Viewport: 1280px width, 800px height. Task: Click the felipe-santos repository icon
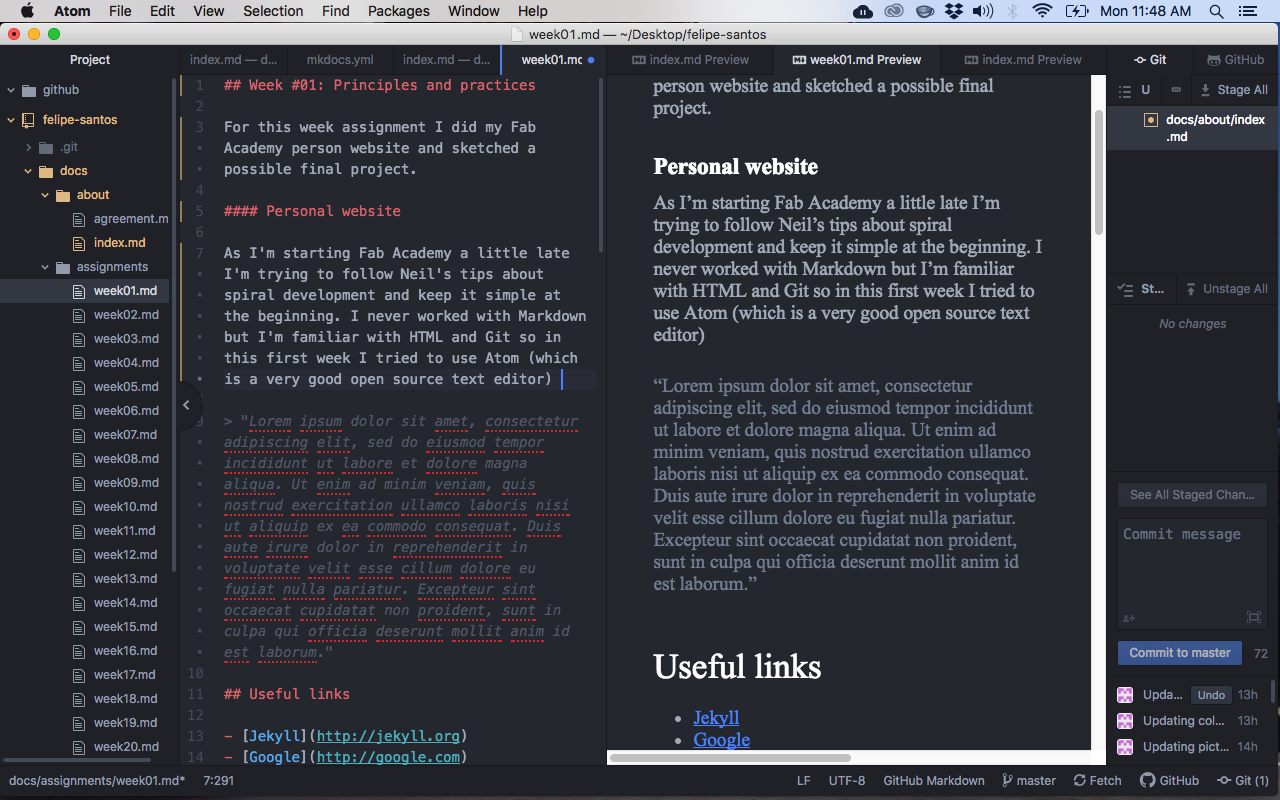28,120
